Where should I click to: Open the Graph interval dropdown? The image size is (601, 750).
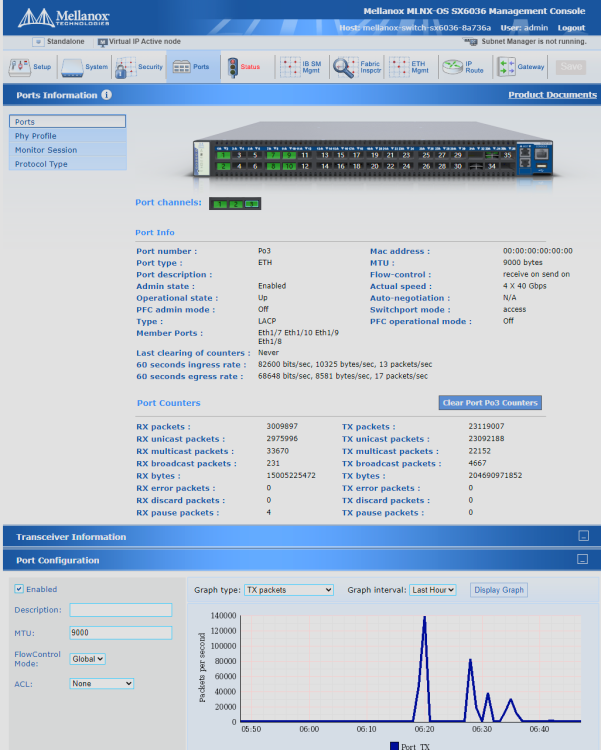pos(433,590)
